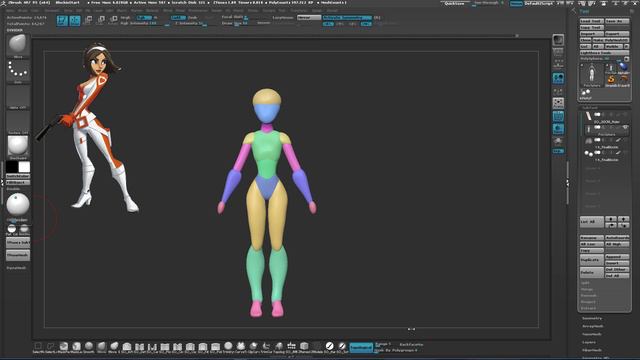The width and height of the screenshot is (640, 360).
Task: Click Make PolyMesh3D button
Action: [x=611, y=40]
